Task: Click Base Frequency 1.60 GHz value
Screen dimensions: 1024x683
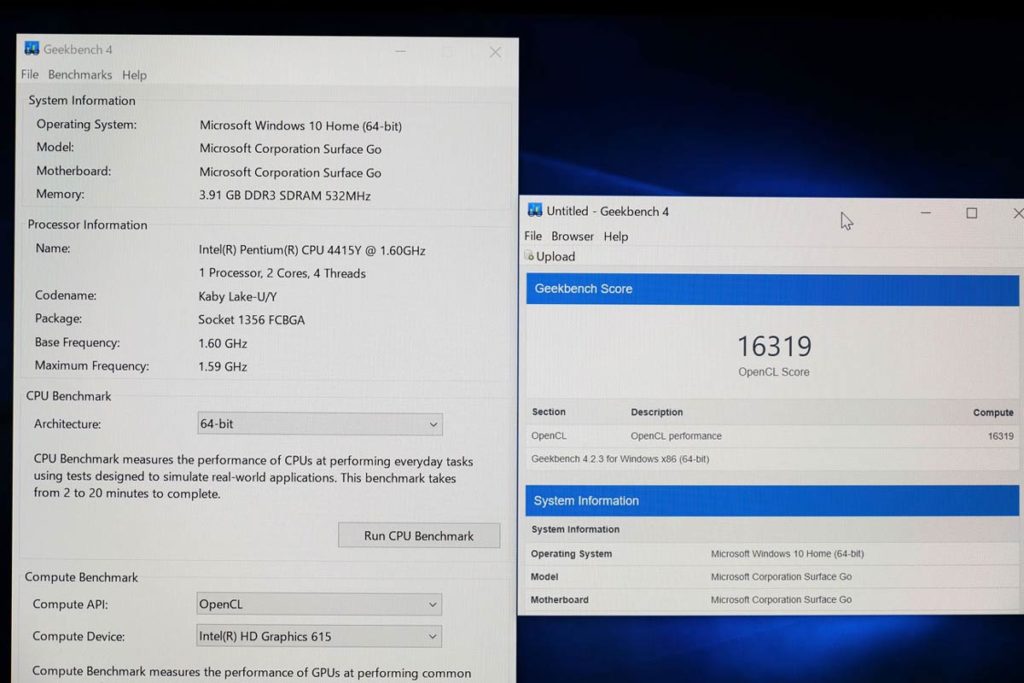Action: [223, 343]
